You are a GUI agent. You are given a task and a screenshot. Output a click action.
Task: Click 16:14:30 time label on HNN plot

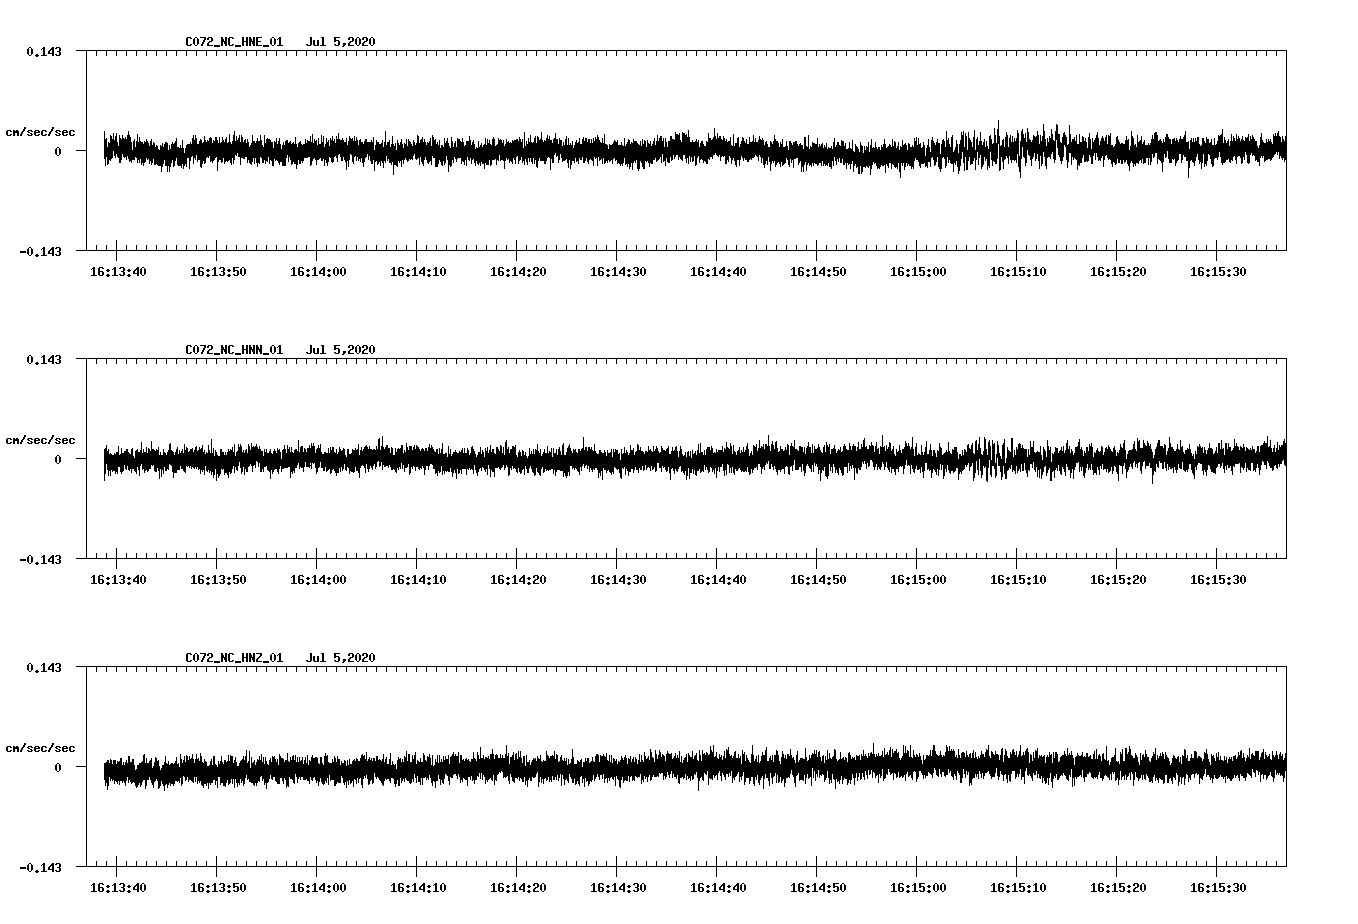618,580
